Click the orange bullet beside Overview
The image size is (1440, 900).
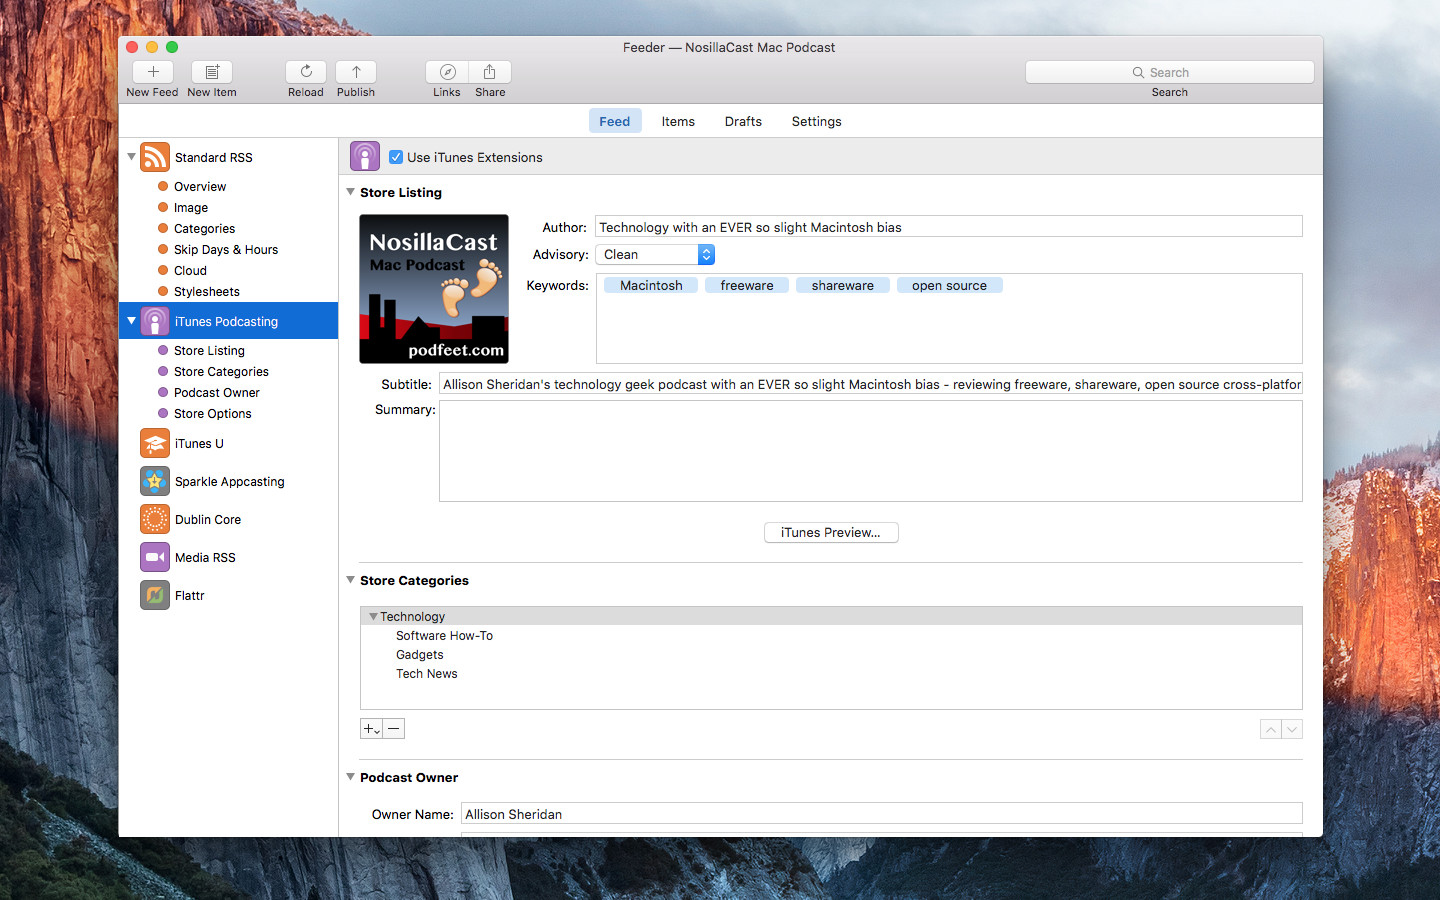163,186
